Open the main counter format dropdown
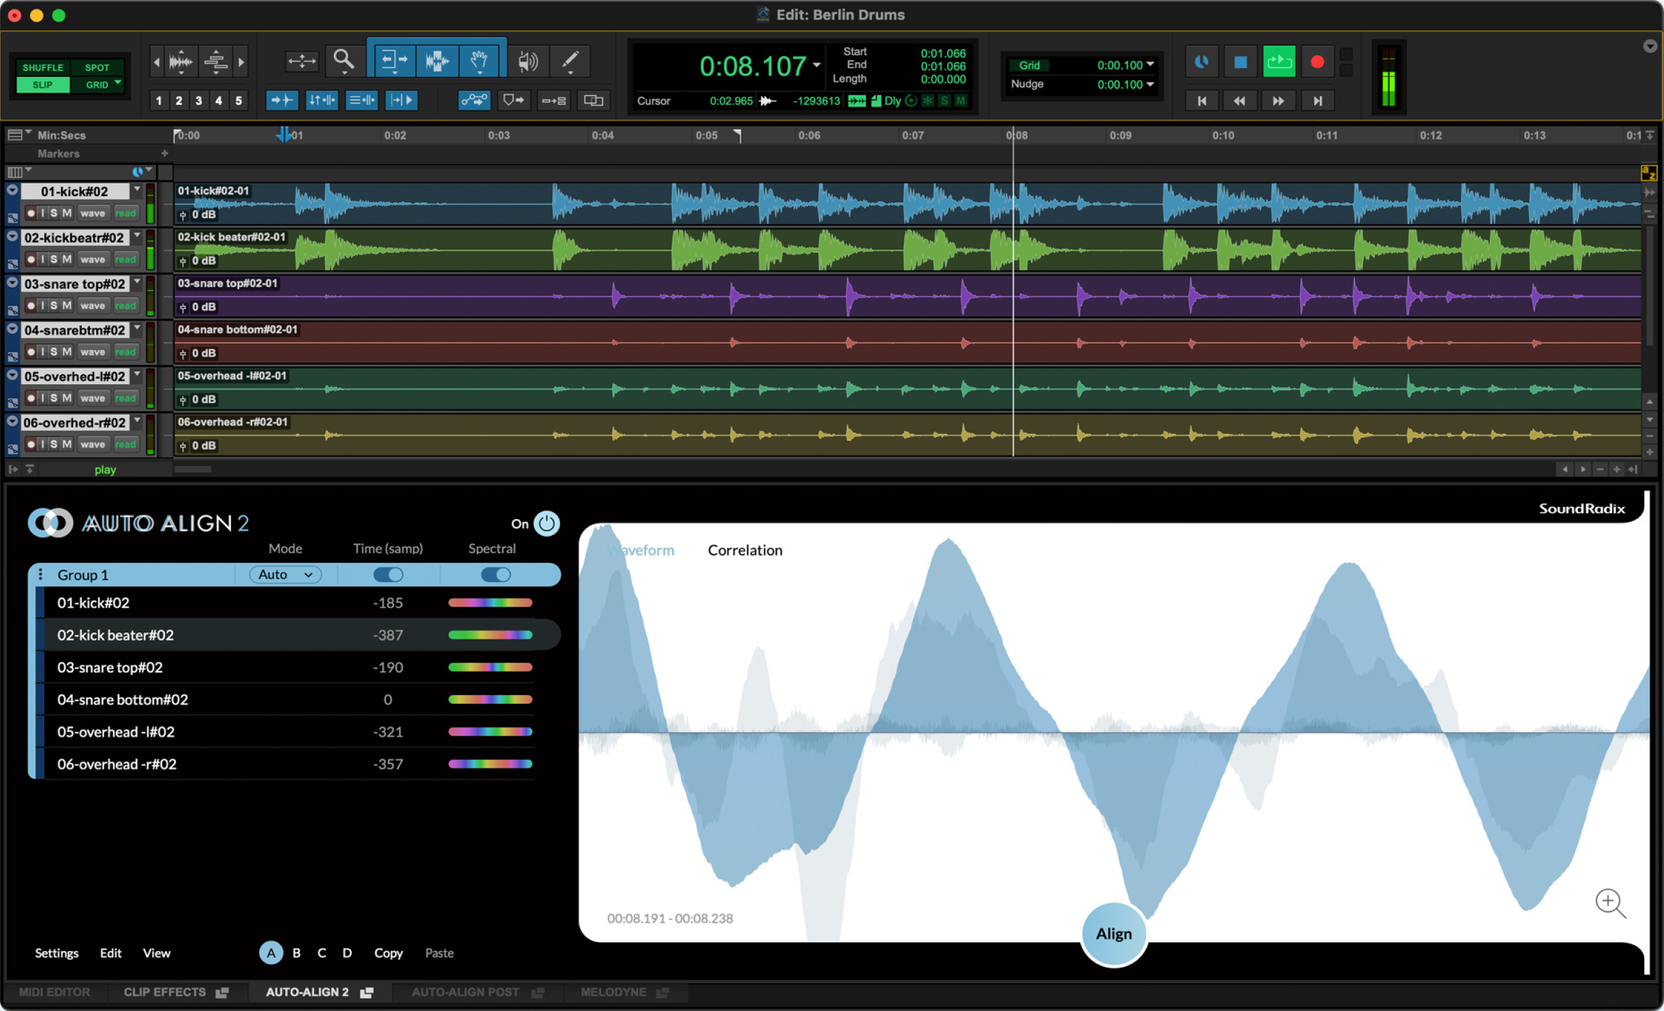1664x1011 pixels. [x=816, y=66]
